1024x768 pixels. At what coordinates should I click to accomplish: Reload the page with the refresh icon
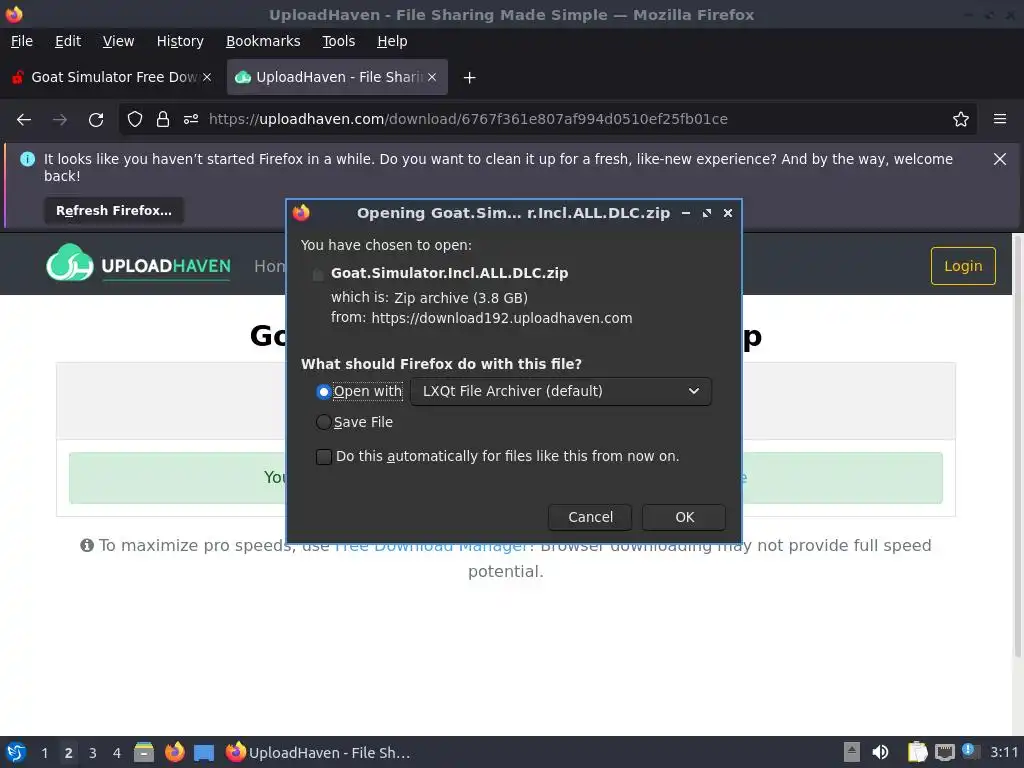point(96,120)
